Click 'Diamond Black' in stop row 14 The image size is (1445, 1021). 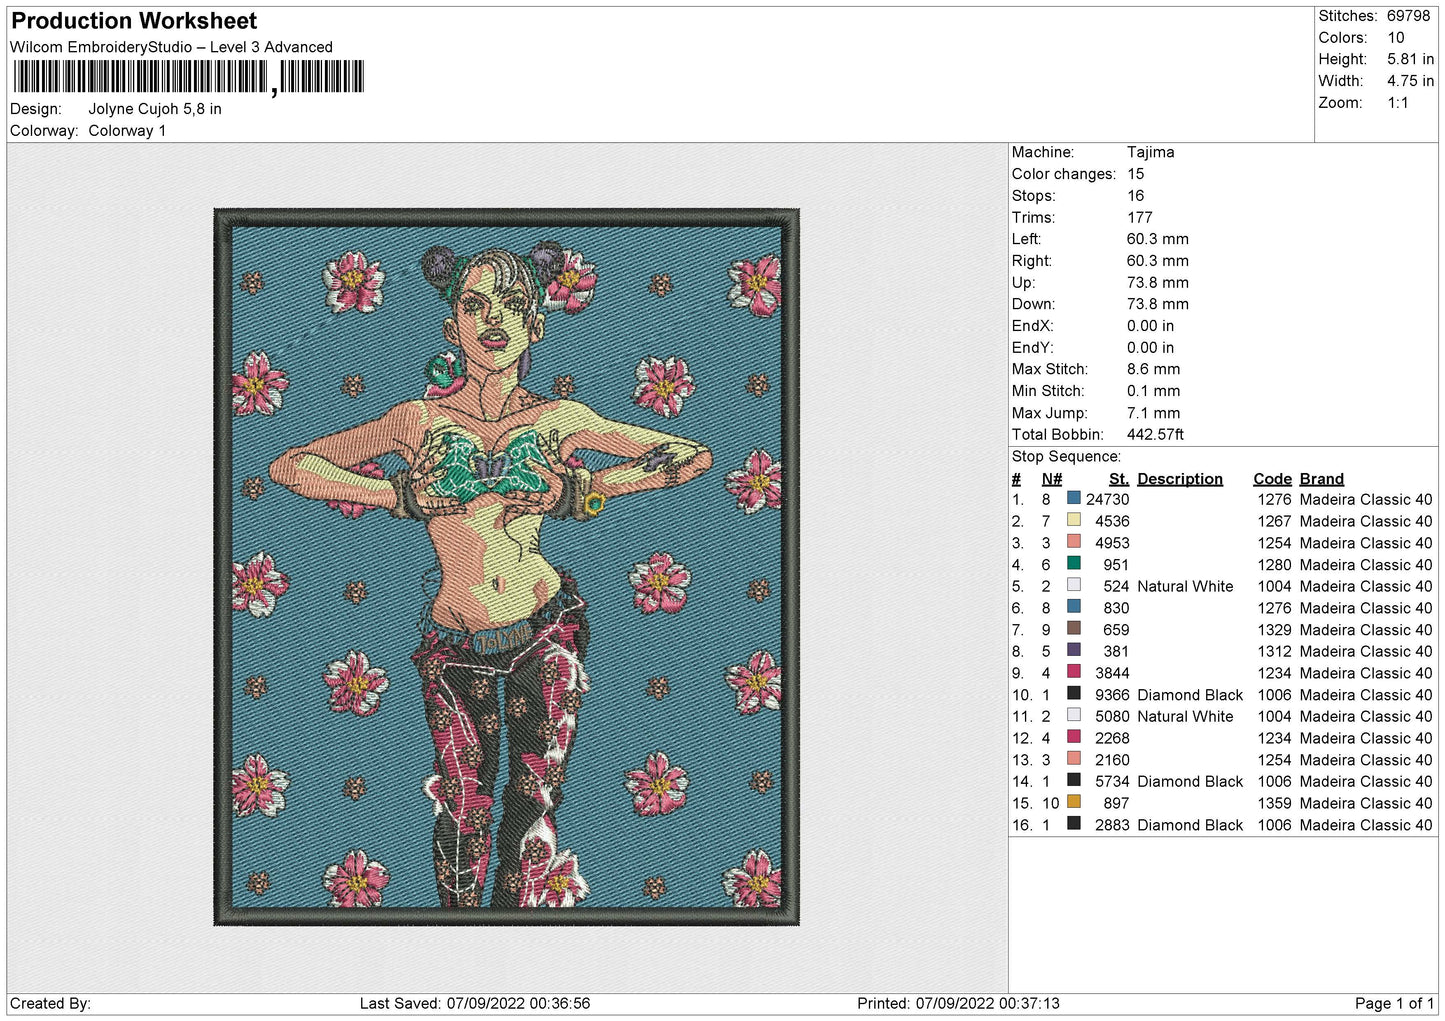[1190, 782]
